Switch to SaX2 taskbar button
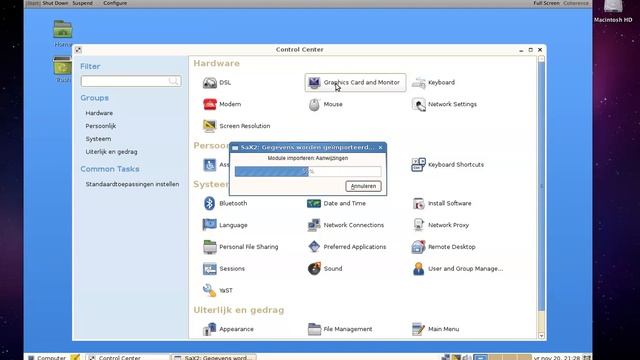The width and height of the screenshot is (640, 360). 213,358
